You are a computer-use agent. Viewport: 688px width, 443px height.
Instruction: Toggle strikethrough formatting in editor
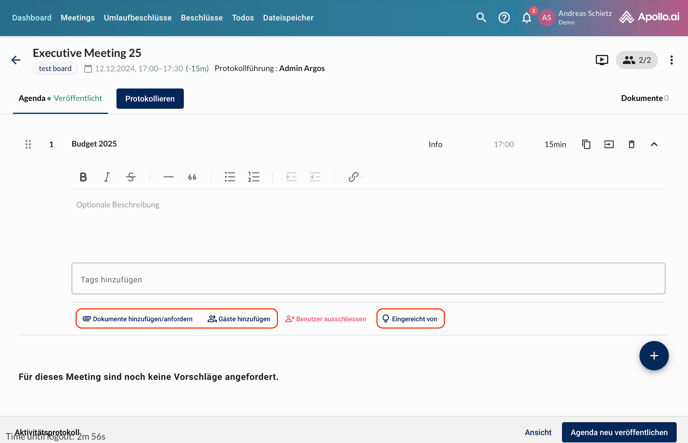[x=131, y=177]
